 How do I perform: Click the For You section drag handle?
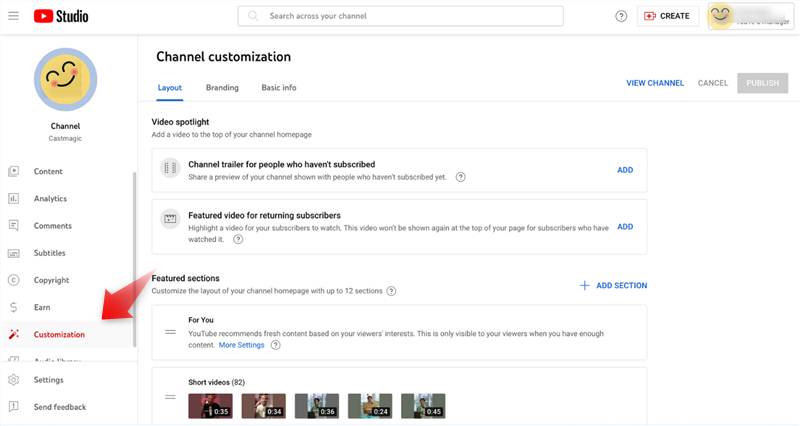tap(170, 332)
